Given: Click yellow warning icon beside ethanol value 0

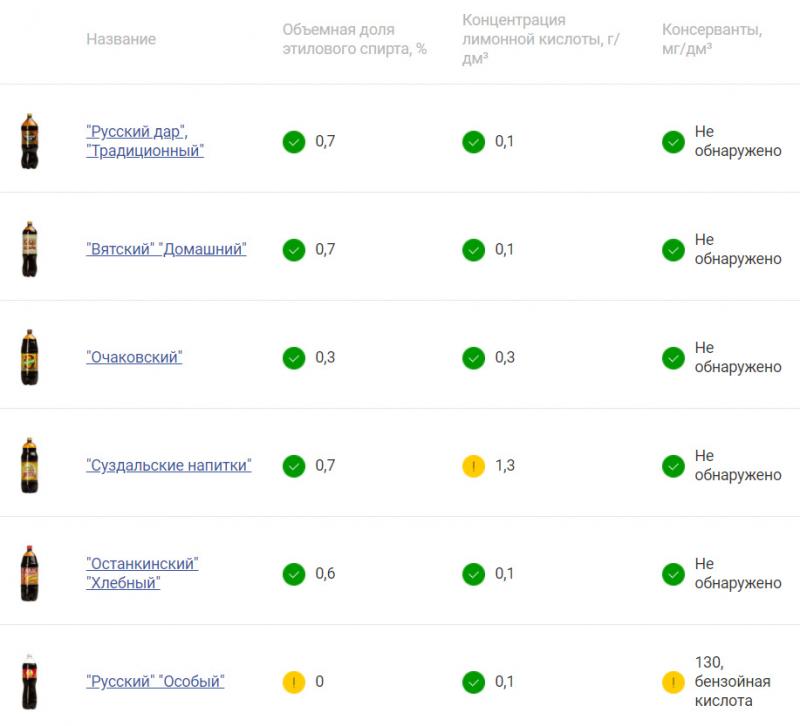Looking at the screenshot, I should 293,682.
